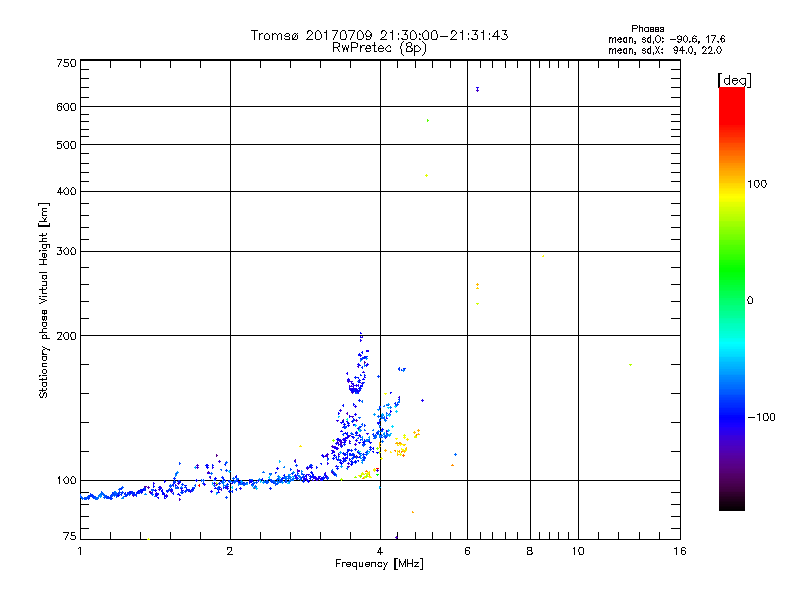Click the '[deg]' colorbar unit label
The width and height of the screenshot is (800, 600).
click(734, 80)
